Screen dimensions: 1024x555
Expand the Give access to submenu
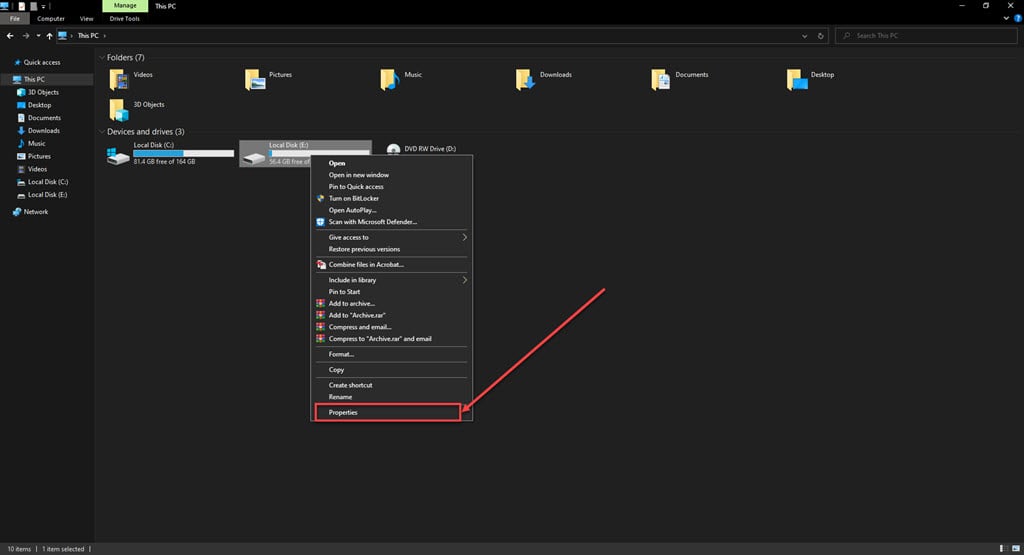click(465, 238)
